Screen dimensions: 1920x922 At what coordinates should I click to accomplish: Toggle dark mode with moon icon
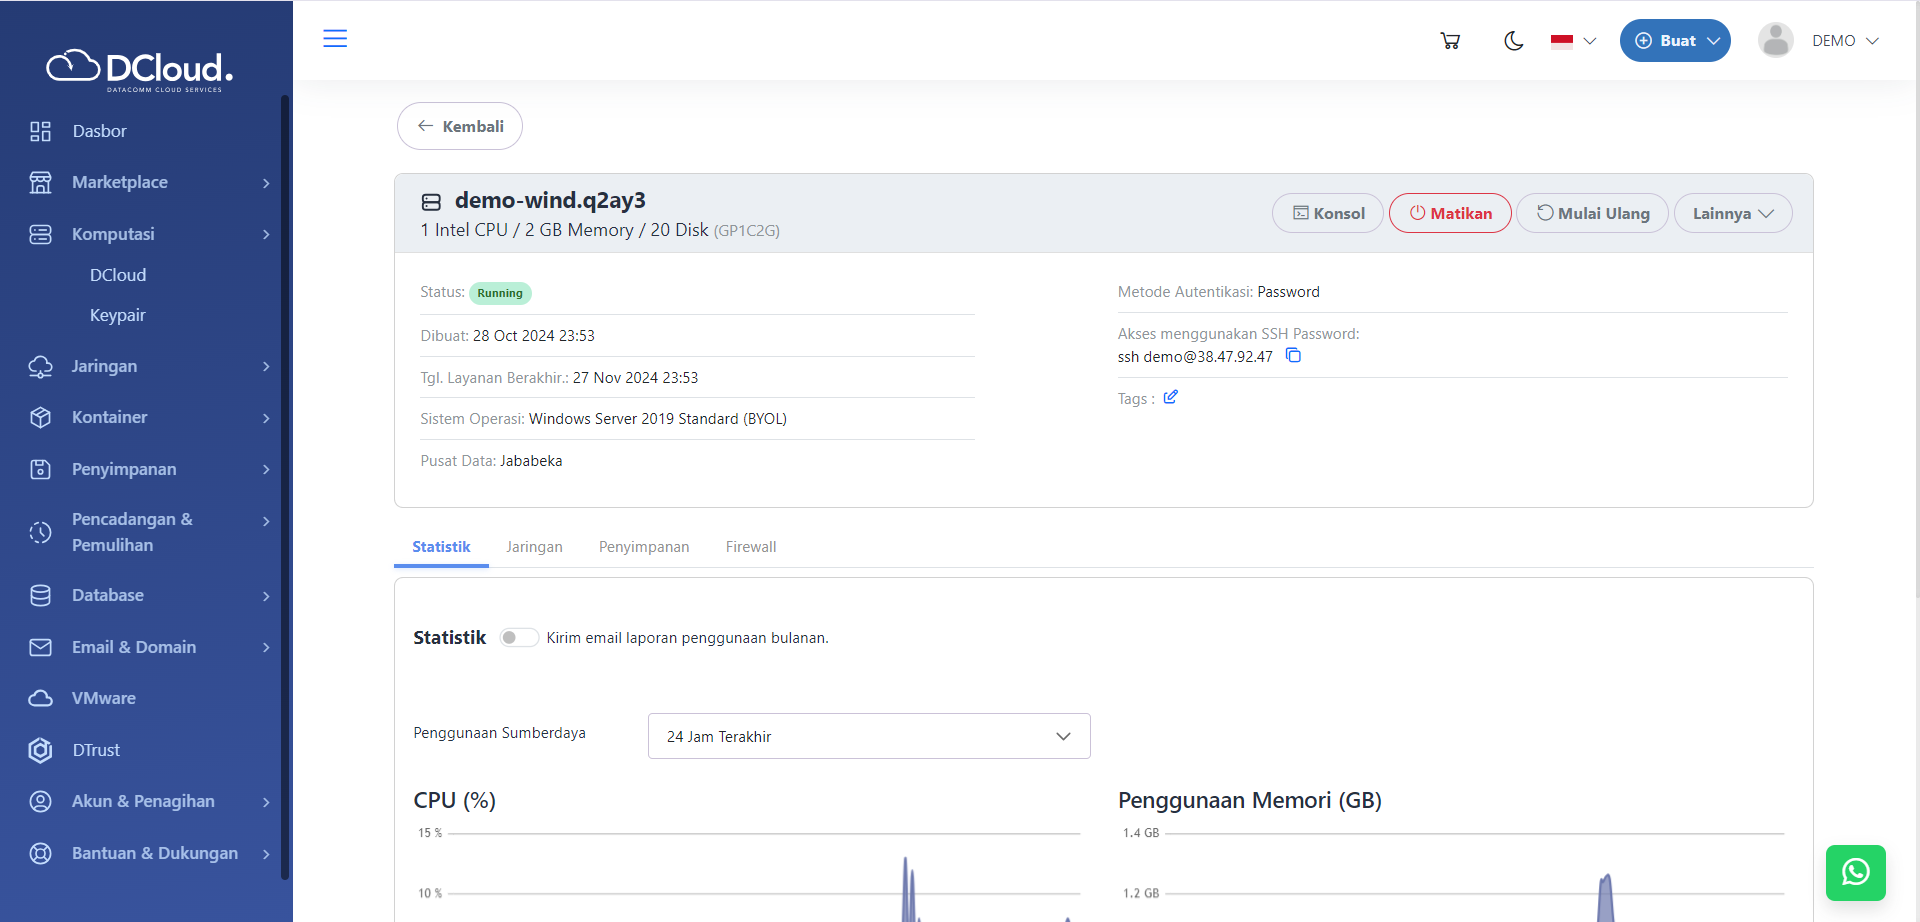(x=1513, y=41)
